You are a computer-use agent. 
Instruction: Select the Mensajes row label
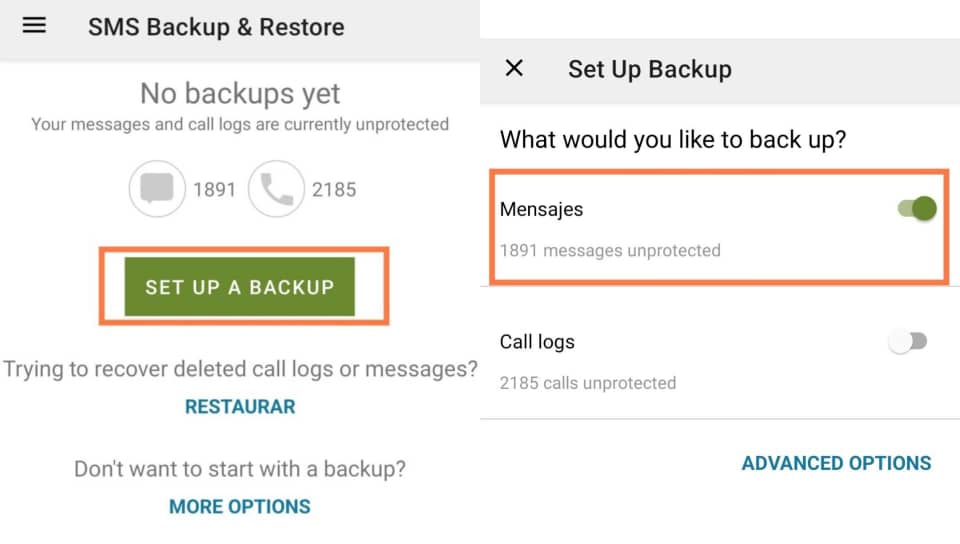pos(541,209)
